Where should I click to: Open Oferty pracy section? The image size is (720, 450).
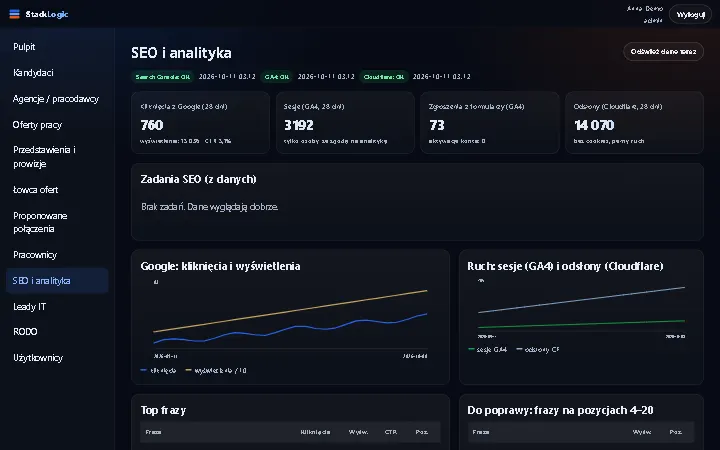tap(57, 125)
